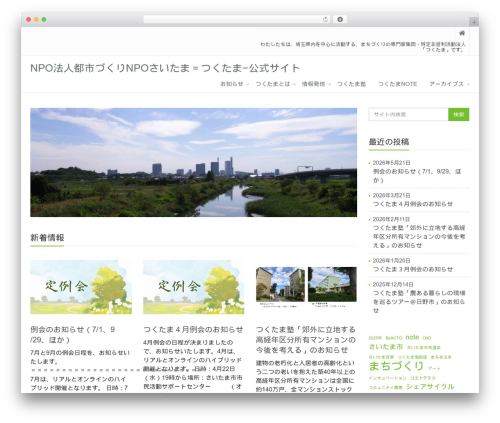Screen dimensions: 500x423
Task: Open article title つくたま塾「郊外に立地する高経年区分所有マンション
Action: click(306, 340)
